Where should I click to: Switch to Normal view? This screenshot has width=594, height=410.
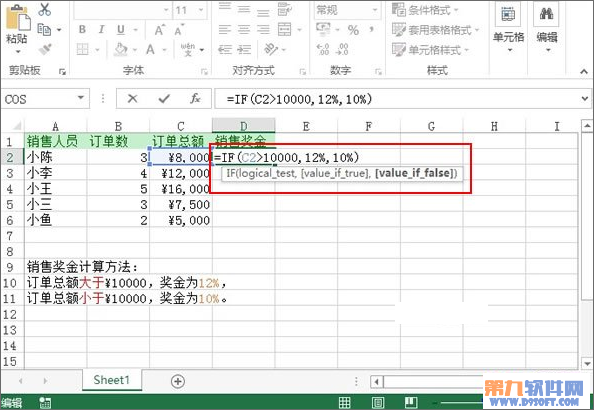tap(344, 402)
